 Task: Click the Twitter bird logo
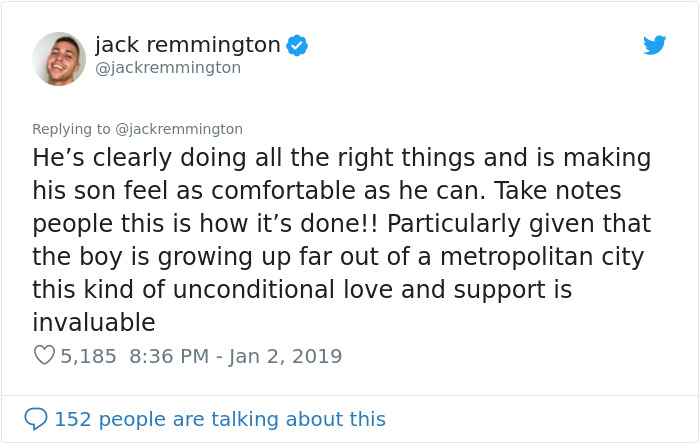click(654, 45)
